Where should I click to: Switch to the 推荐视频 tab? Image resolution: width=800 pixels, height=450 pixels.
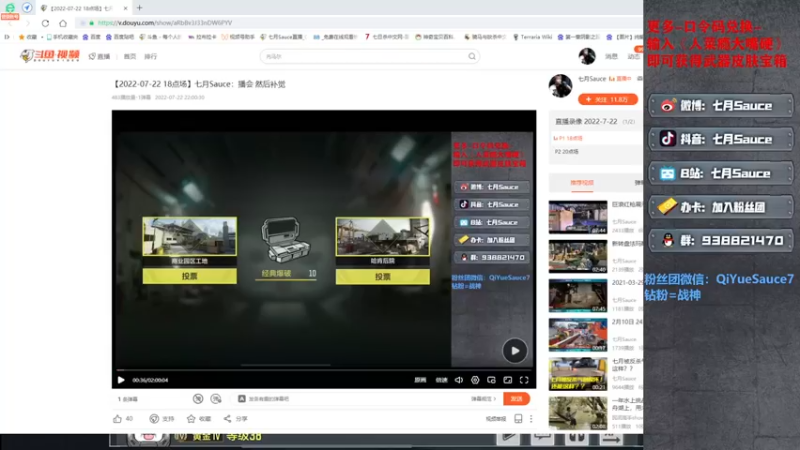pyautogui.click(x=582, y=183)
